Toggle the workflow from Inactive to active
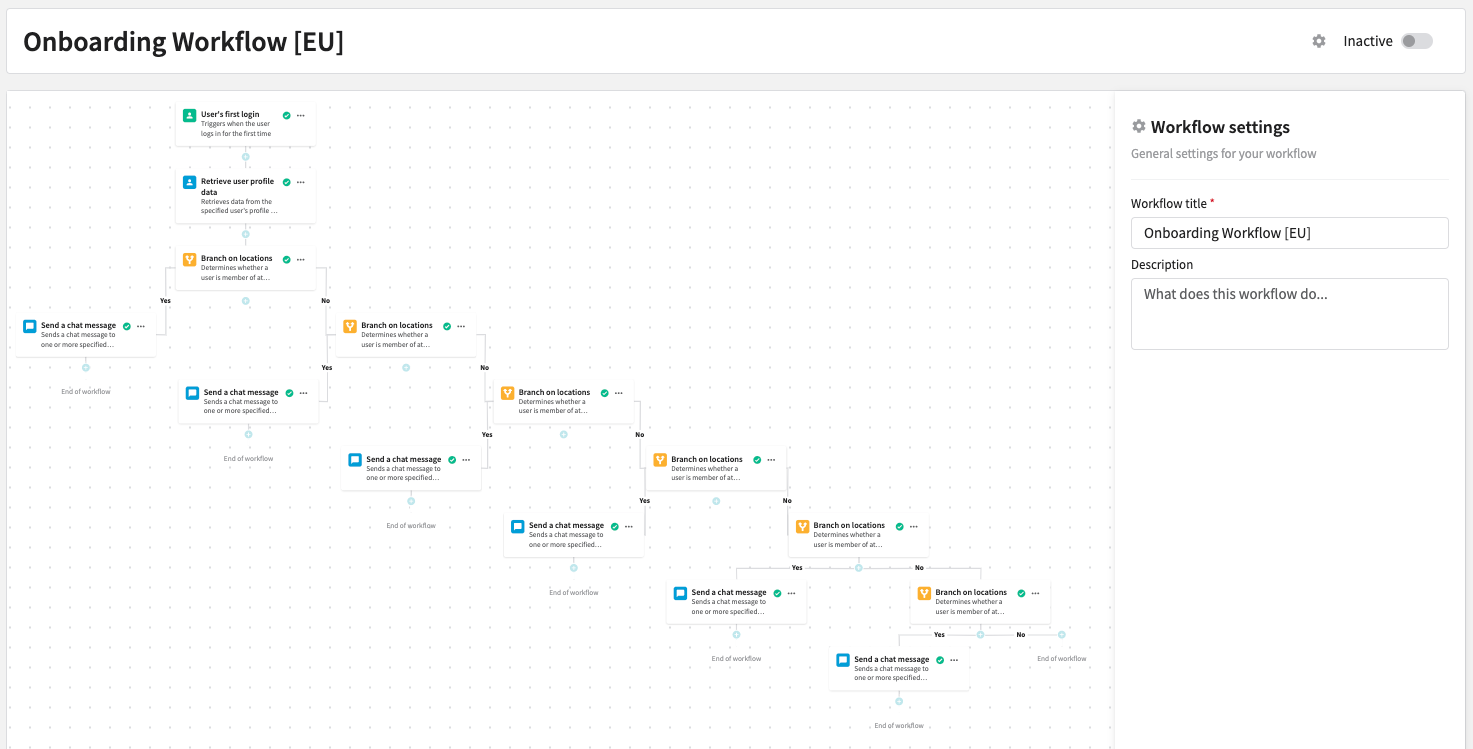Viewport: 1473px width, 749px height. pos(1416,41)
